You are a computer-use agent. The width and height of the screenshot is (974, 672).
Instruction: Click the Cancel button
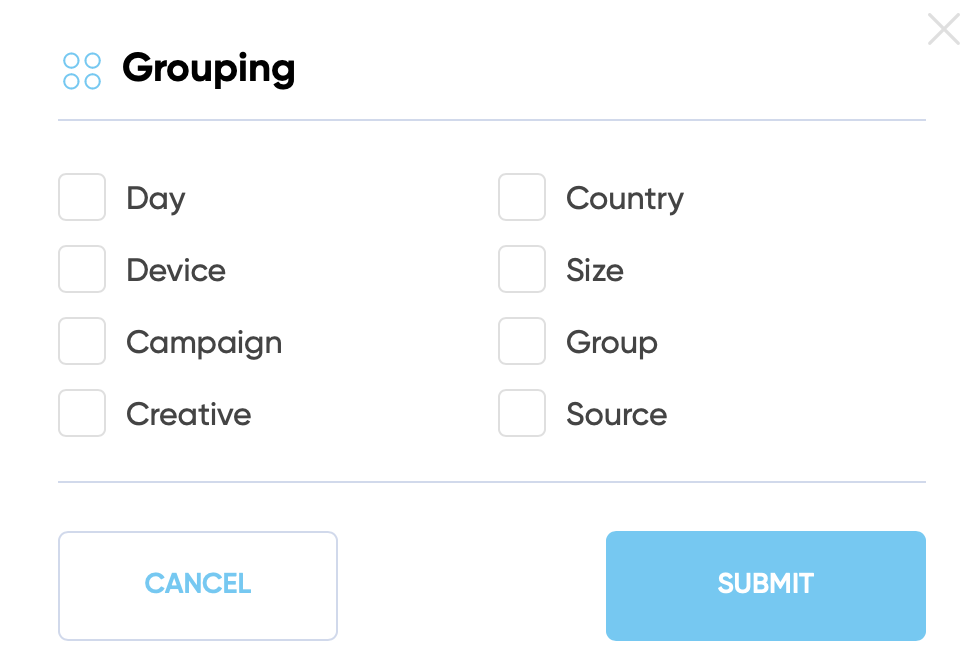coord(198,586)
